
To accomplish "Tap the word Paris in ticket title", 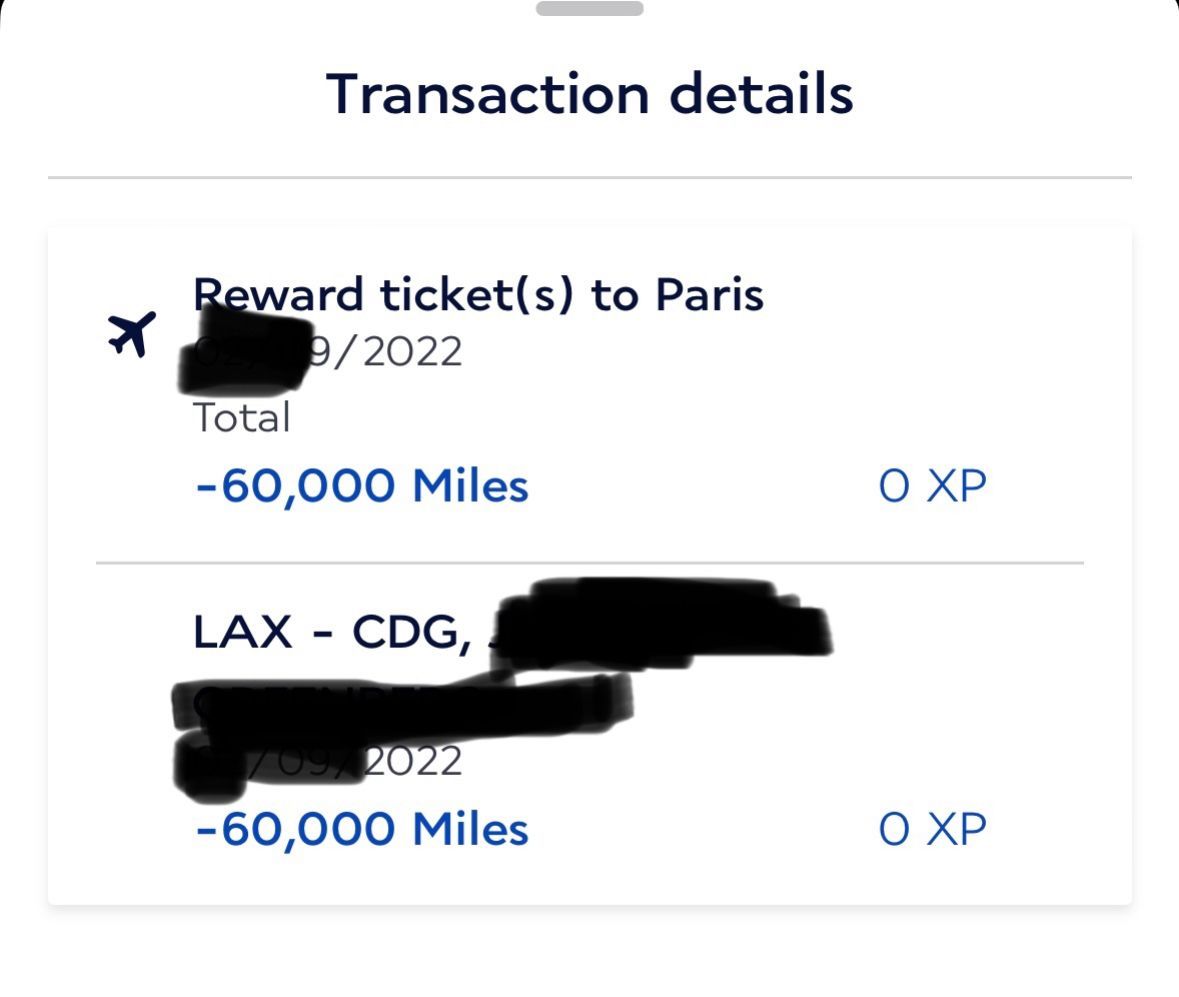I will point(709,295).
